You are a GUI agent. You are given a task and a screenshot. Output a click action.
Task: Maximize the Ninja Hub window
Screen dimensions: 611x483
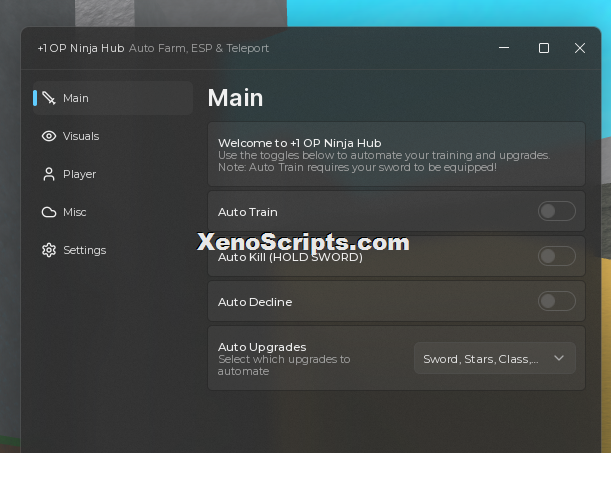coord(544,48)
